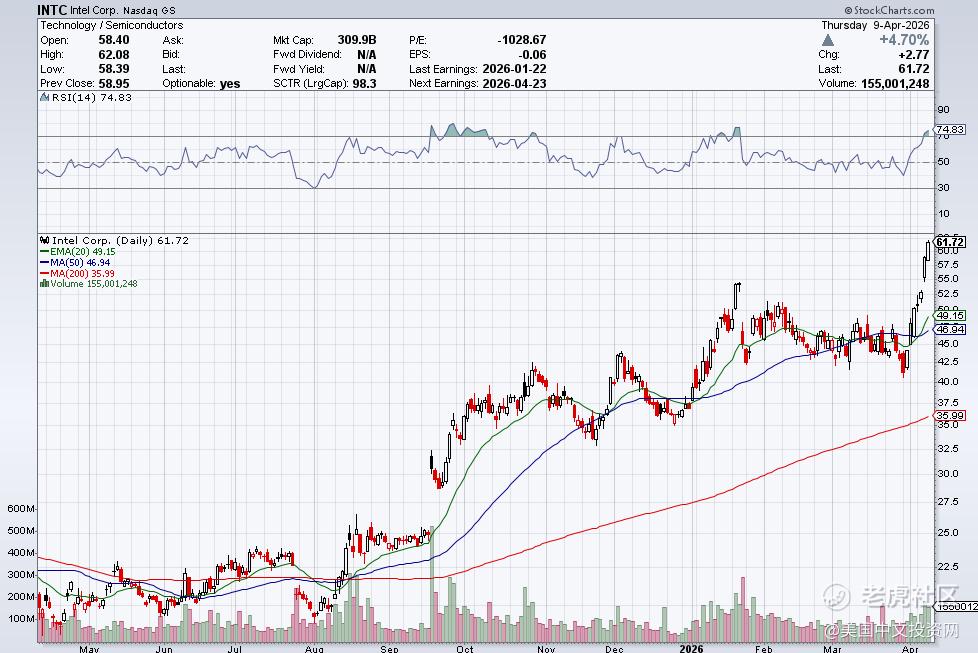This screenshot has height=653, width=978.
Task: Click the SCTR (LrgCap) value 98.3
Action: pos(364,83)
